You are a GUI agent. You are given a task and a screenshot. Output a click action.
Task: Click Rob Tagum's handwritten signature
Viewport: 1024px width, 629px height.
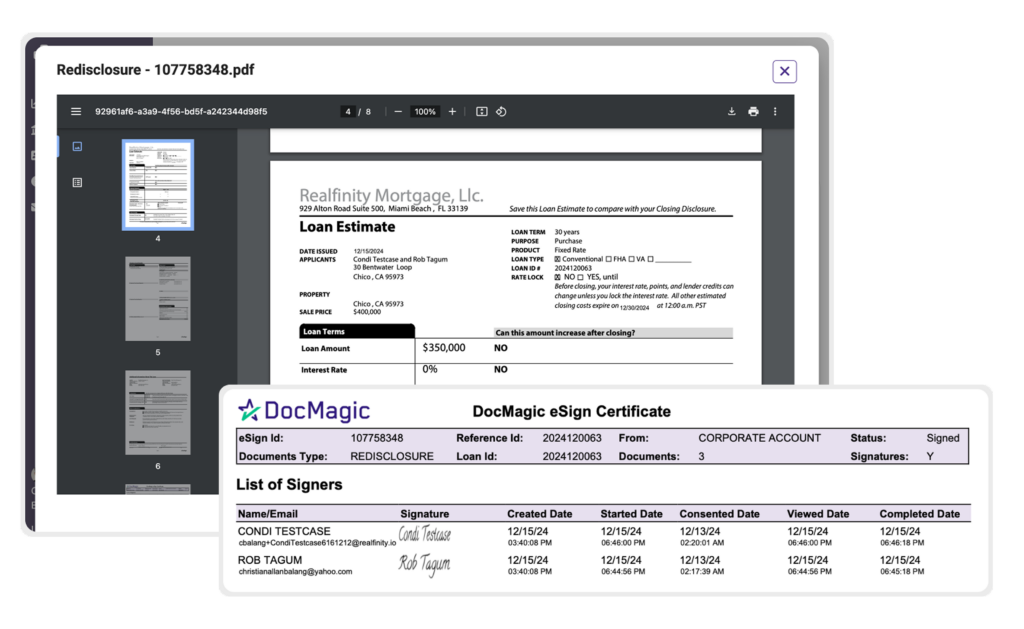[x=424, y=564]
